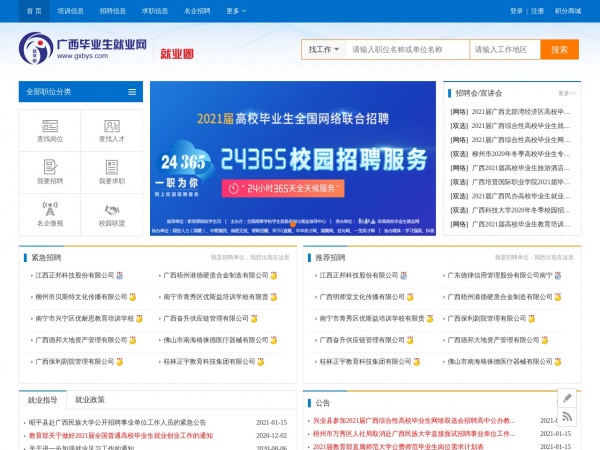Expand the 找工作 search type dropdown

(x=322, y=49)
